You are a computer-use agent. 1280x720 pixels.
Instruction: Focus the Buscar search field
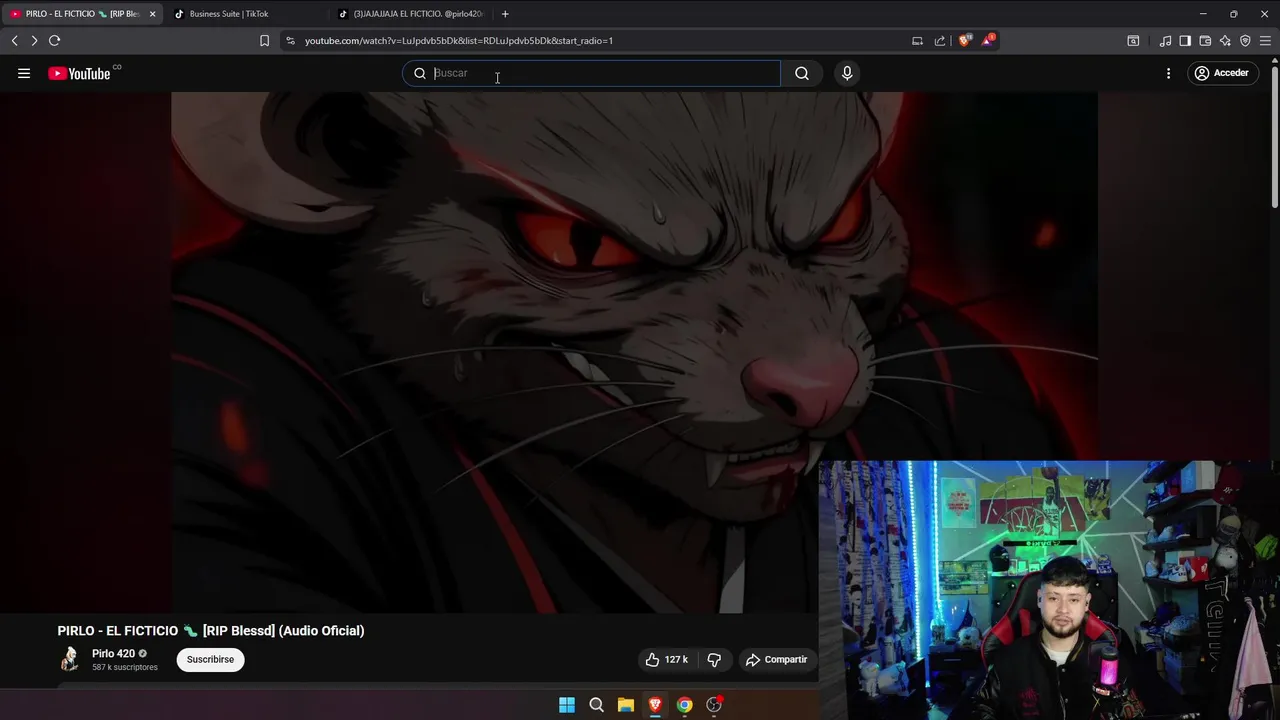point(592,73)
